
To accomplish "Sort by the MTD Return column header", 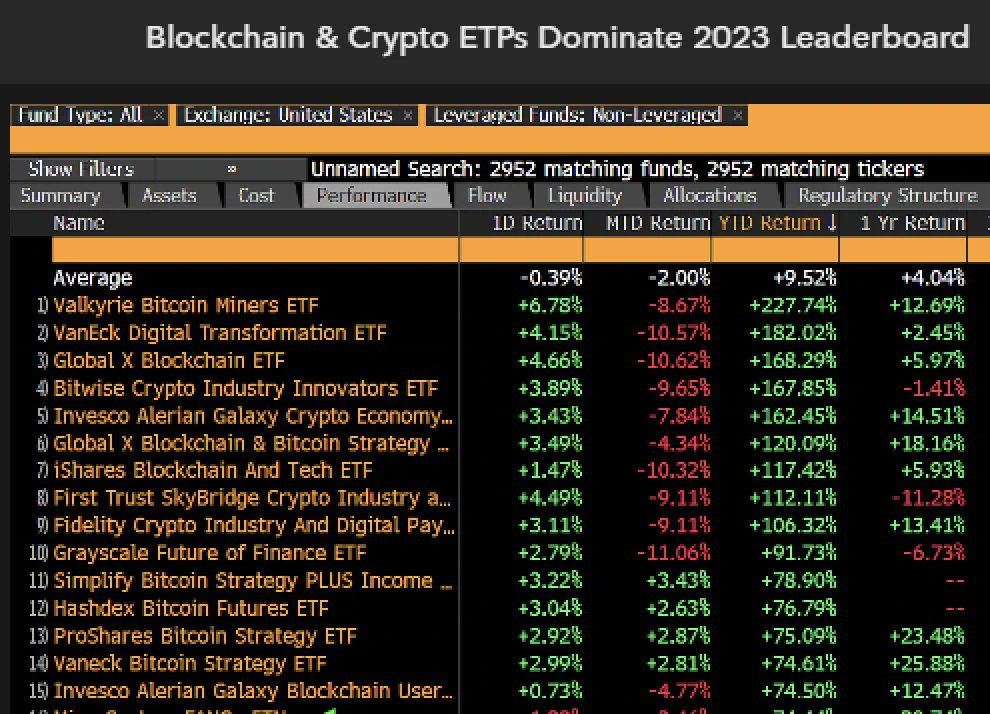I will coord(657,223).
